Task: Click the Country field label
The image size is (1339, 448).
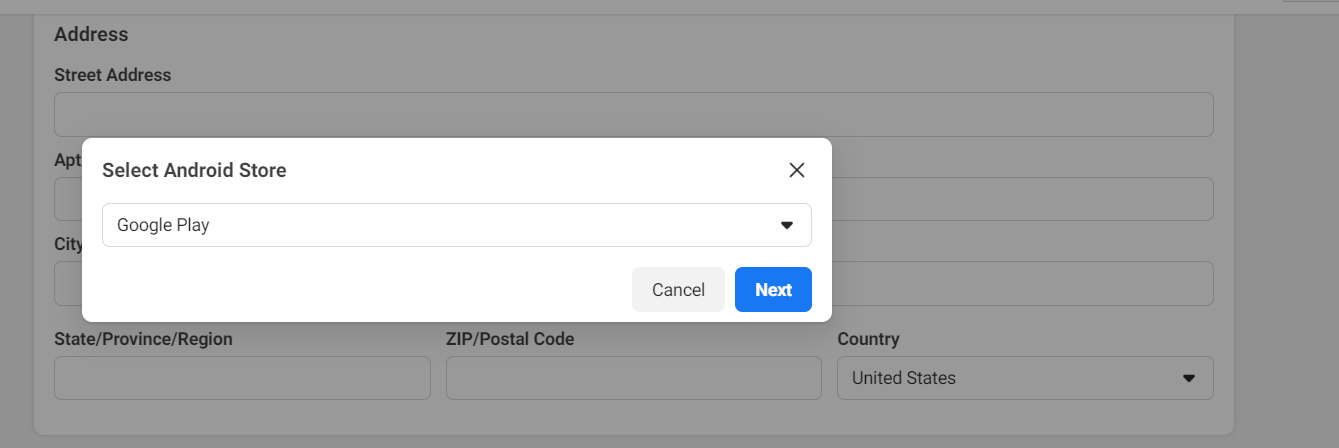Action: click(x=868, y=339)
